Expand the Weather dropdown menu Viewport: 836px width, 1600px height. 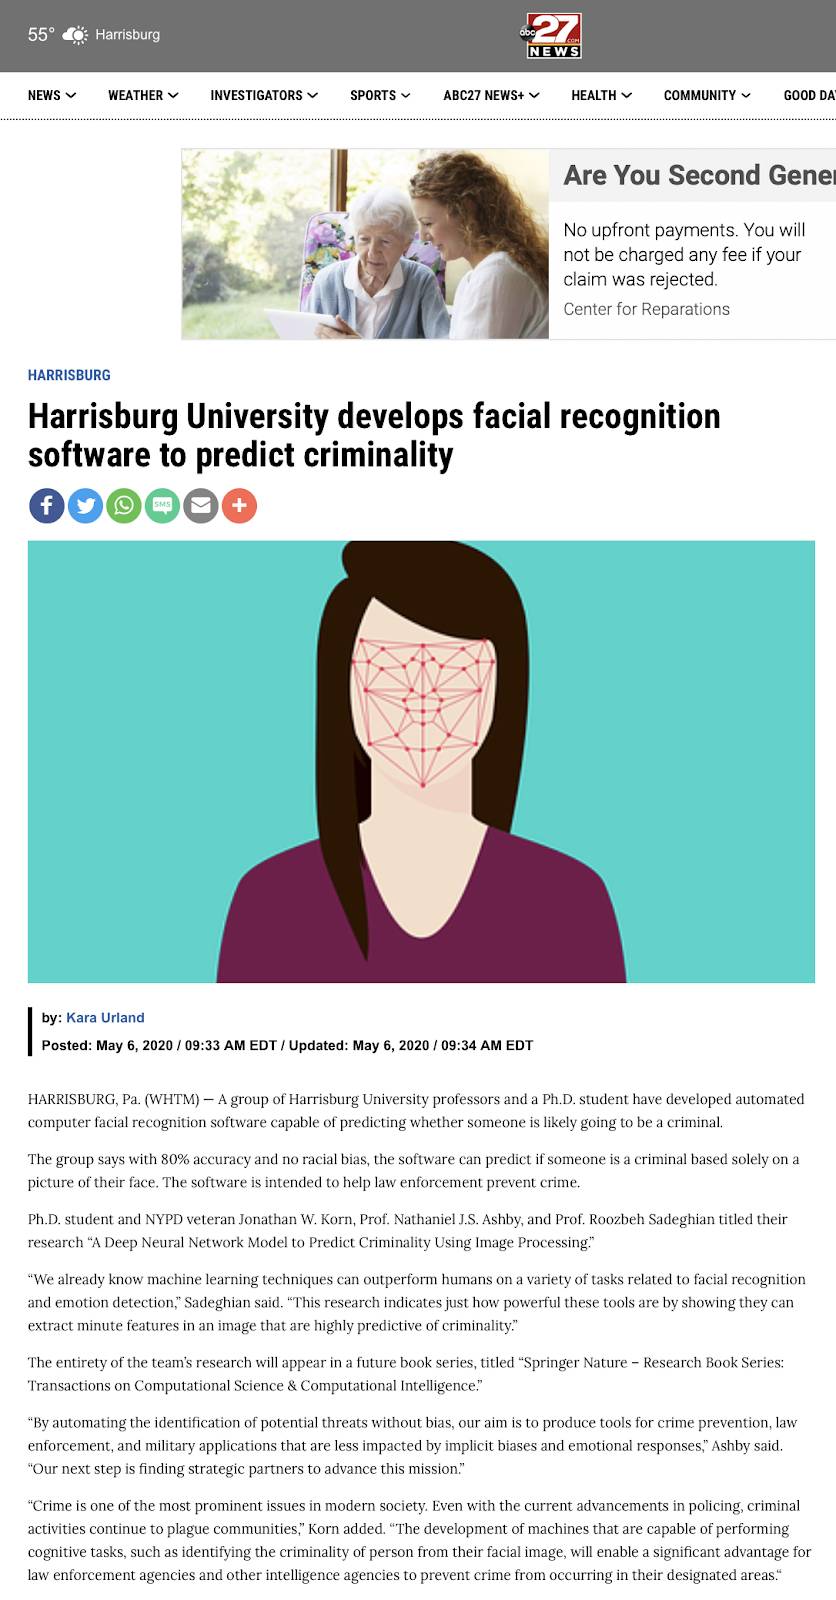[x=143, y=95]
